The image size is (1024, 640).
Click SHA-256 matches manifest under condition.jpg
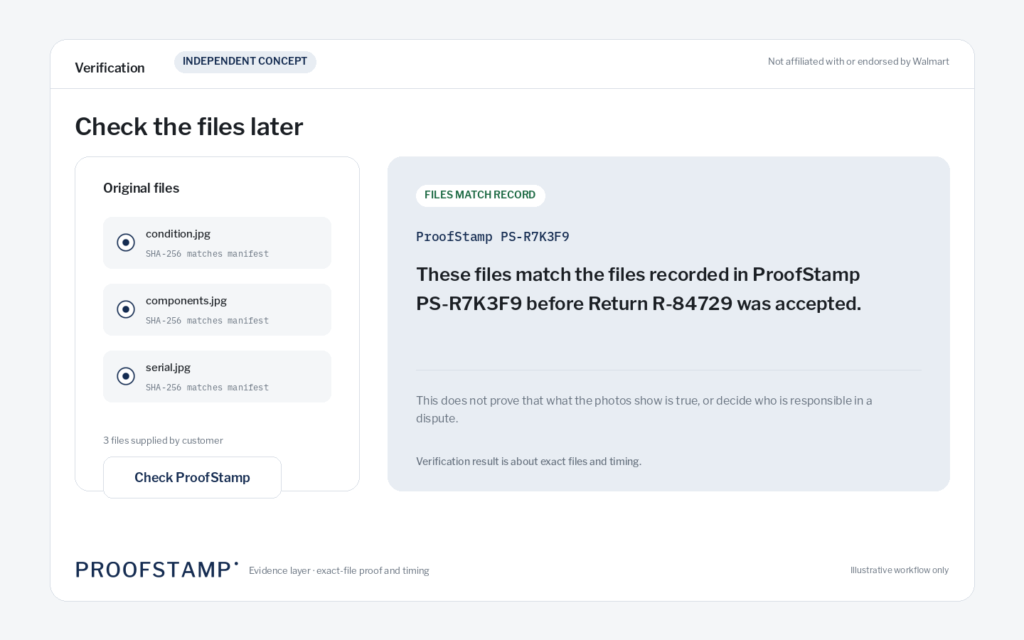pyautogui.click(x=207, y=253)
